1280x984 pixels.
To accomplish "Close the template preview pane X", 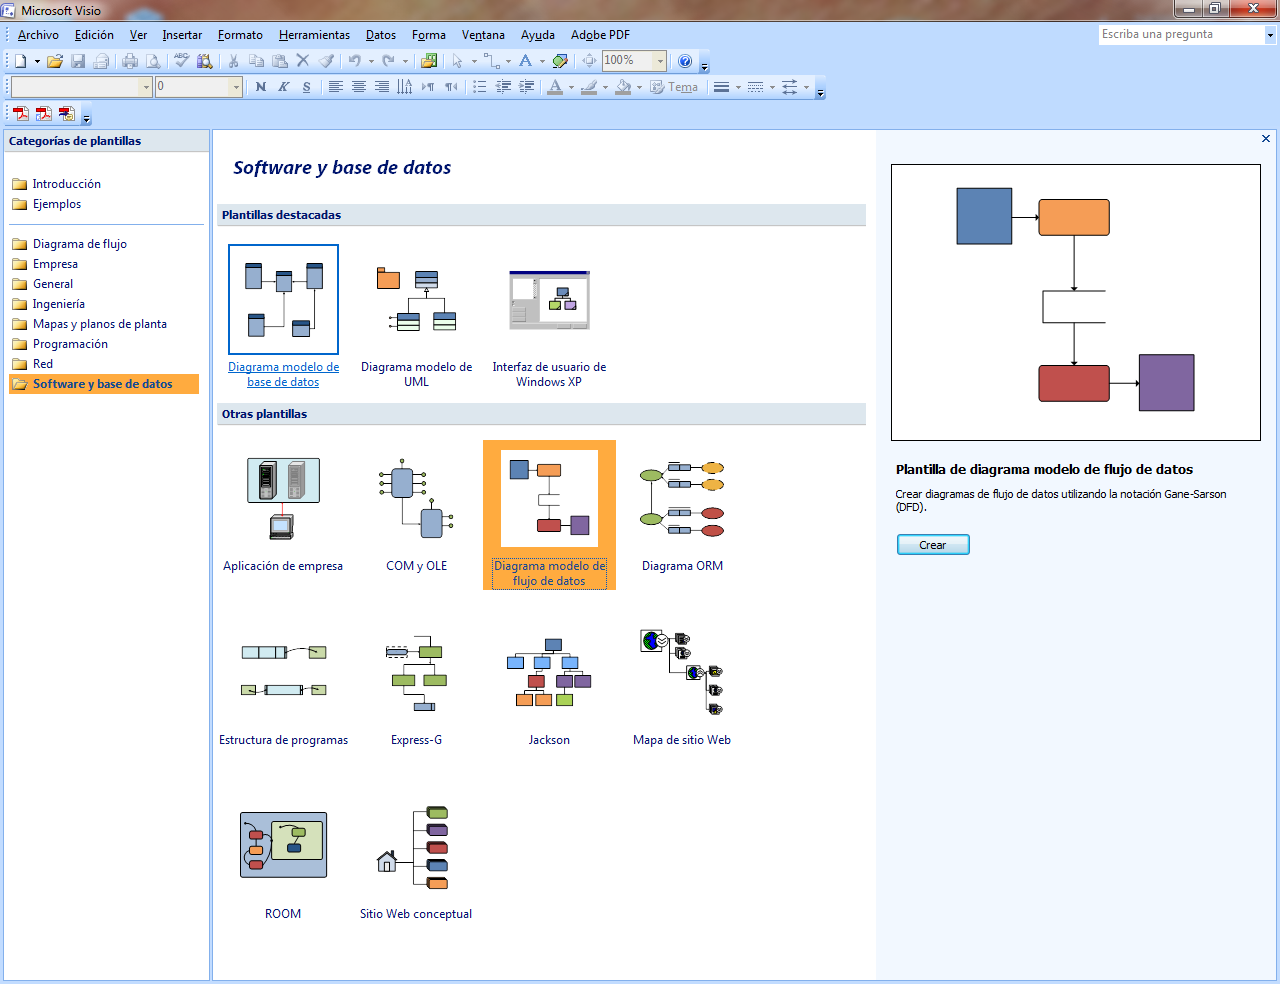I will point(1266,139).
